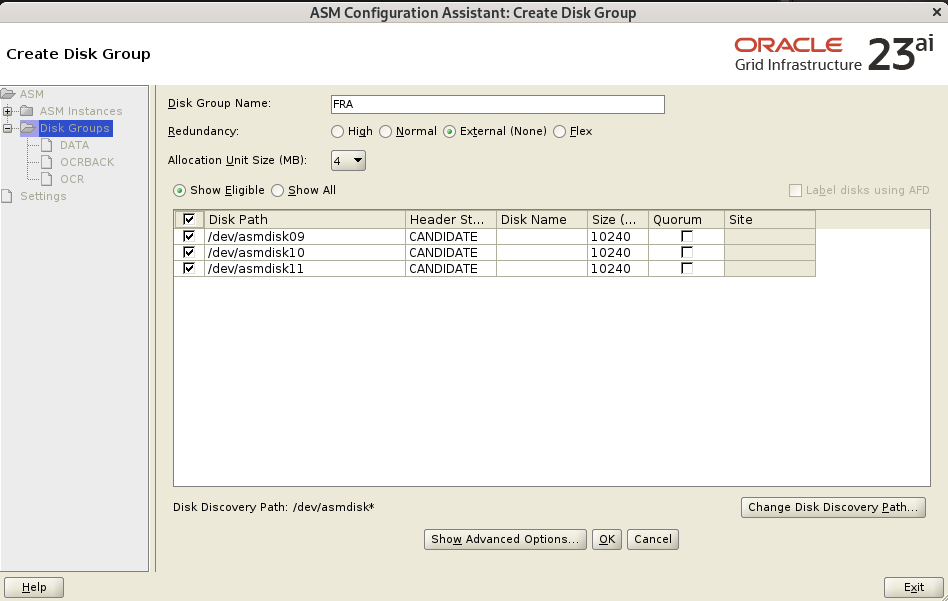Click the Exit button
This screenshot has width=948, height=601.
(x=914, y=587)
